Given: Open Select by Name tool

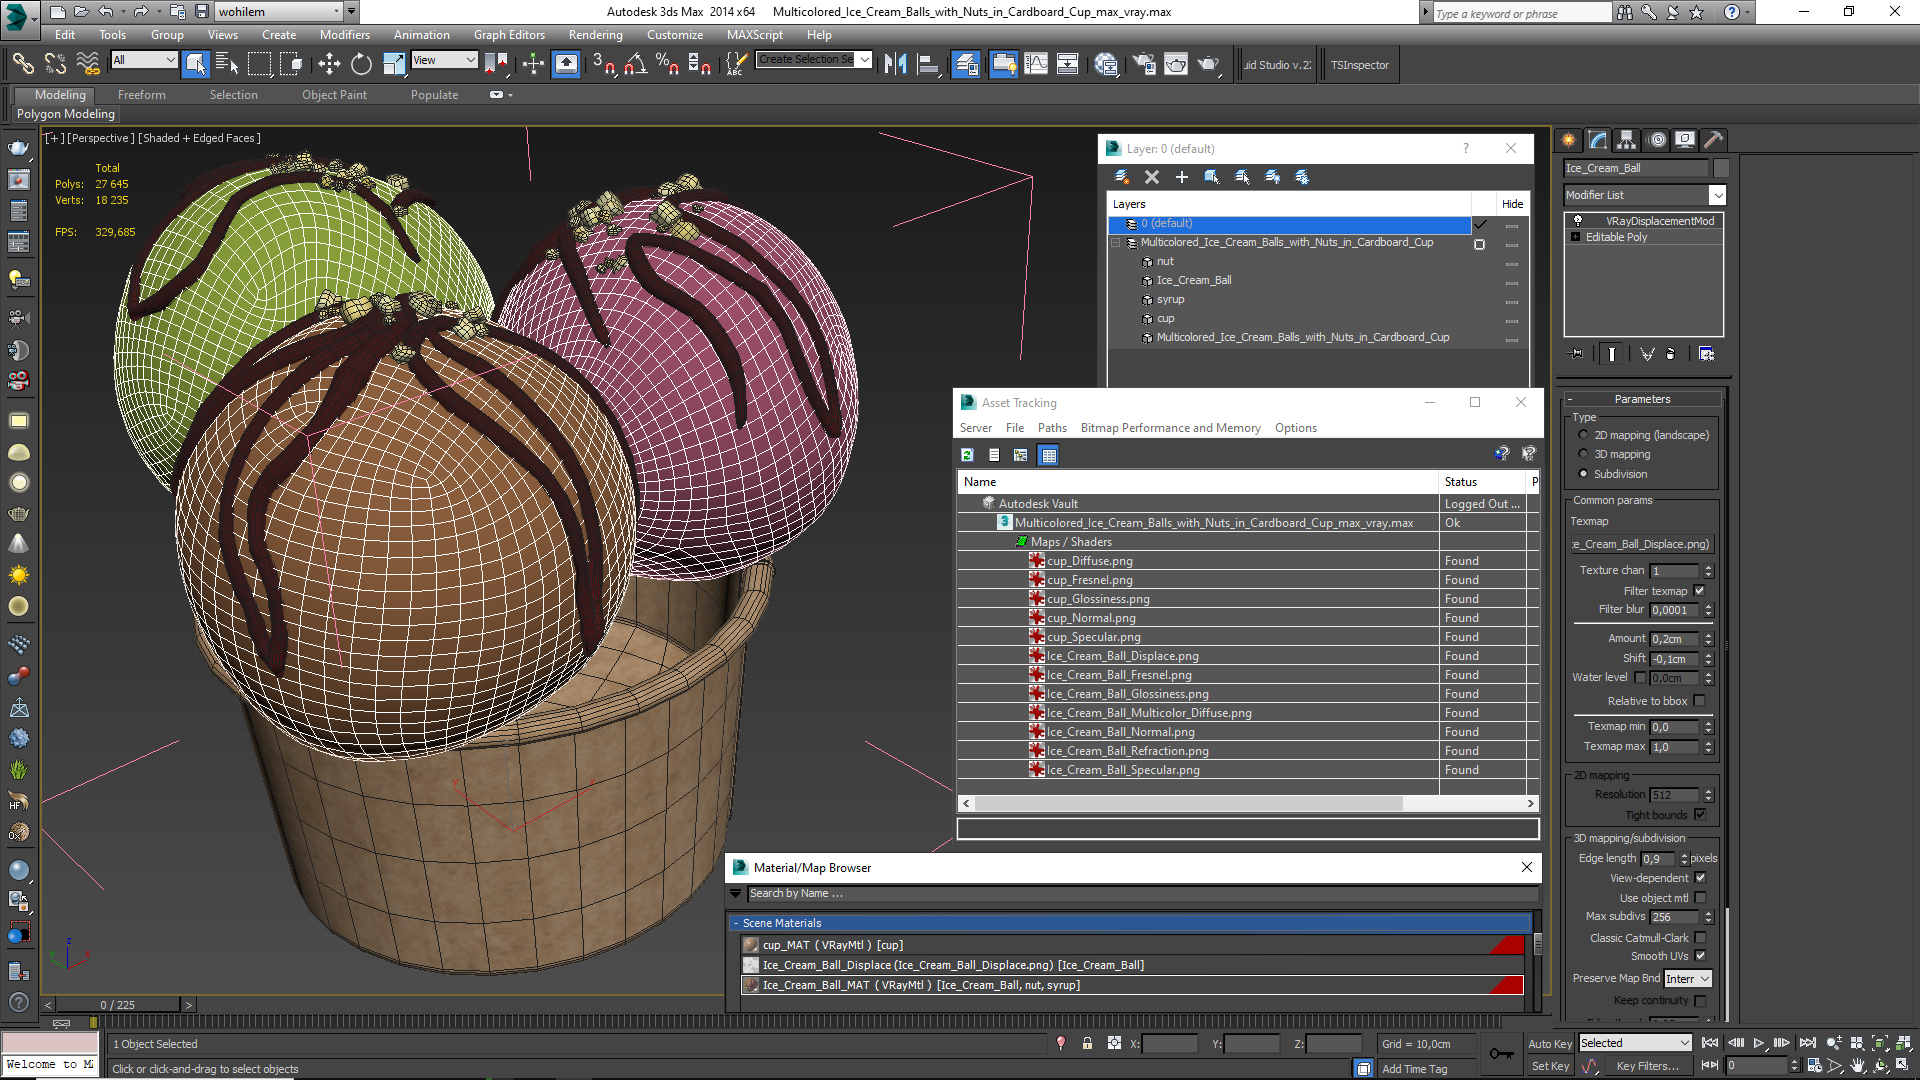Looking at the screenshot, I should pyautogui.click(x=227, y=64).
